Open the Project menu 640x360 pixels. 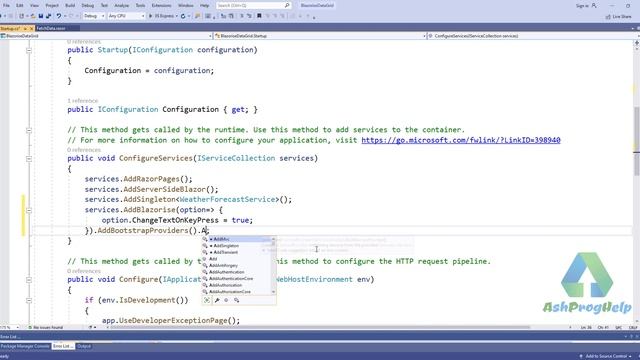tap(52, 6)
